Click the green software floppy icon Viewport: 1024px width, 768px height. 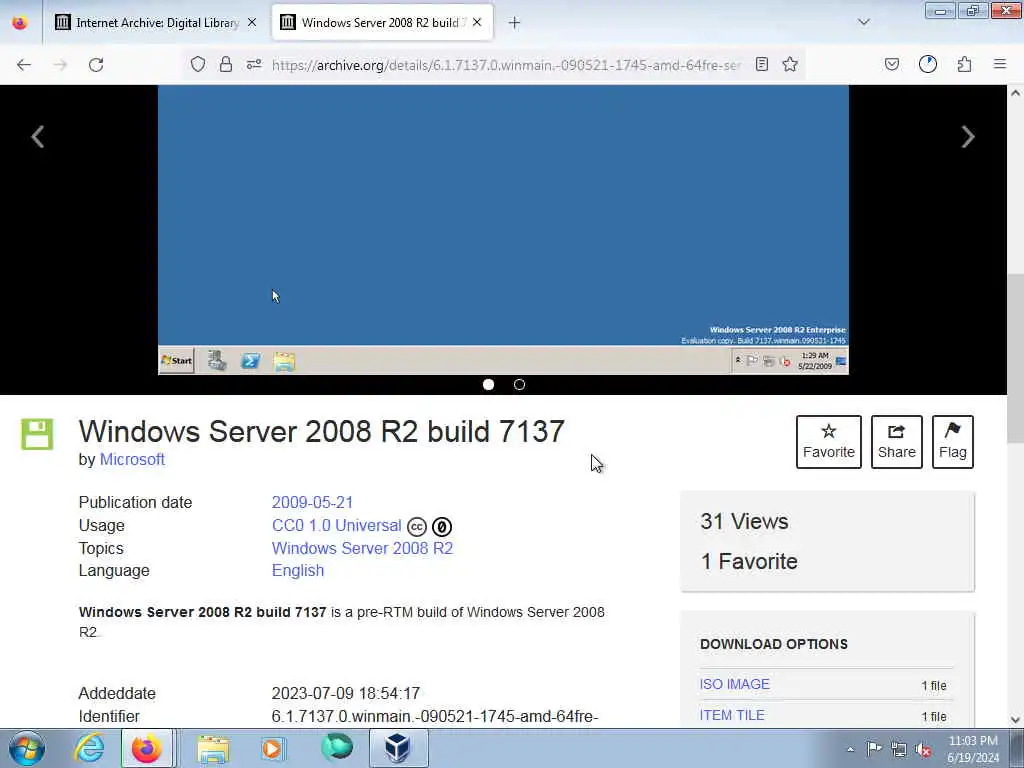(37, 434)
